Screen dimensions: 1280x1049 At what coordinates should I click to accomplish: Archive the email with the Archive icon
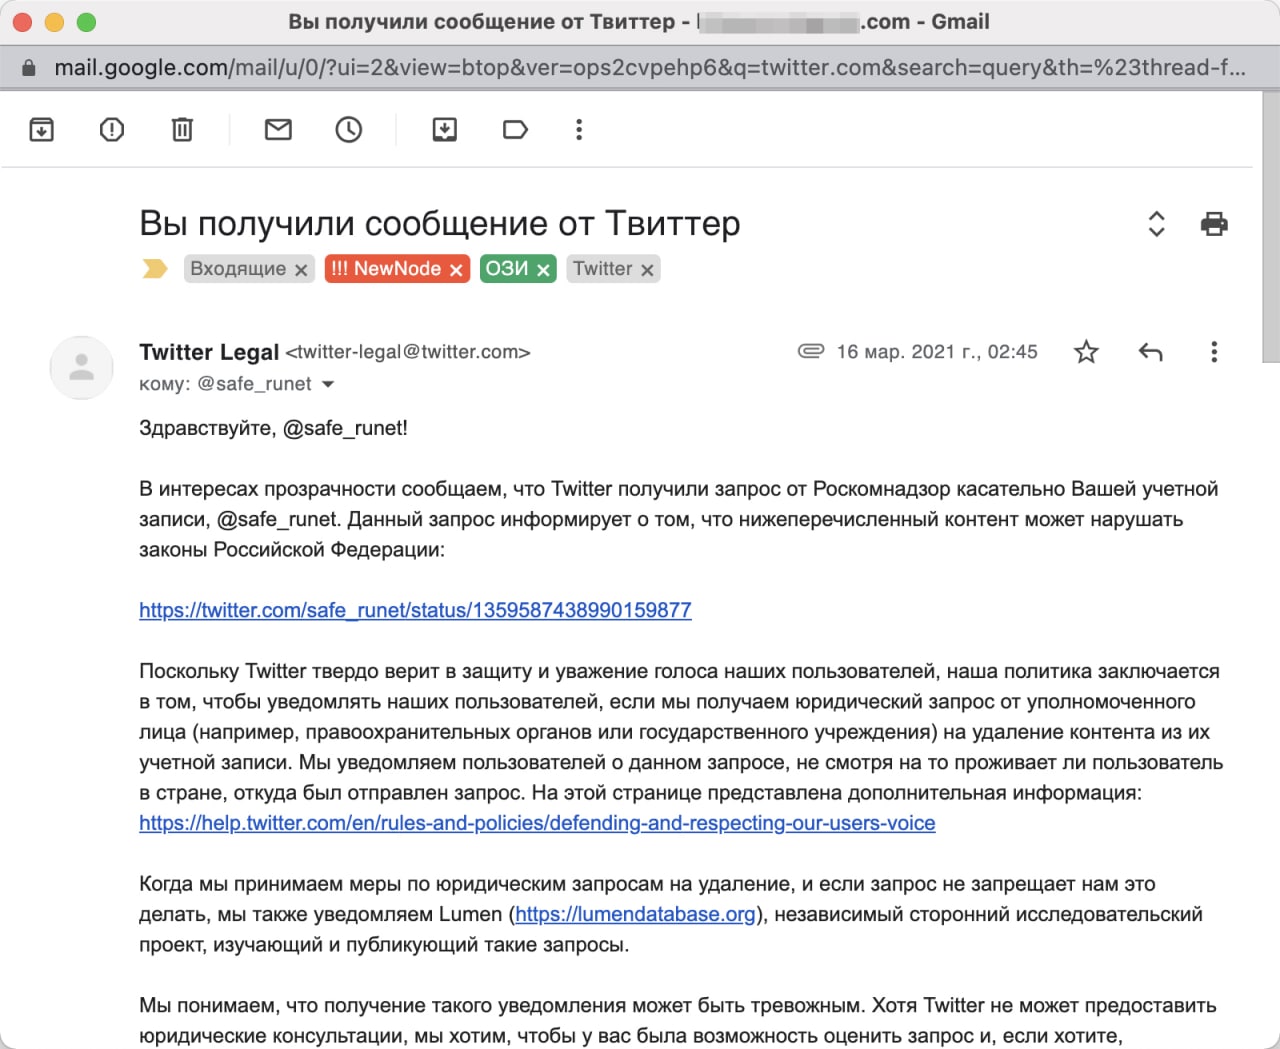click(41, 129)
